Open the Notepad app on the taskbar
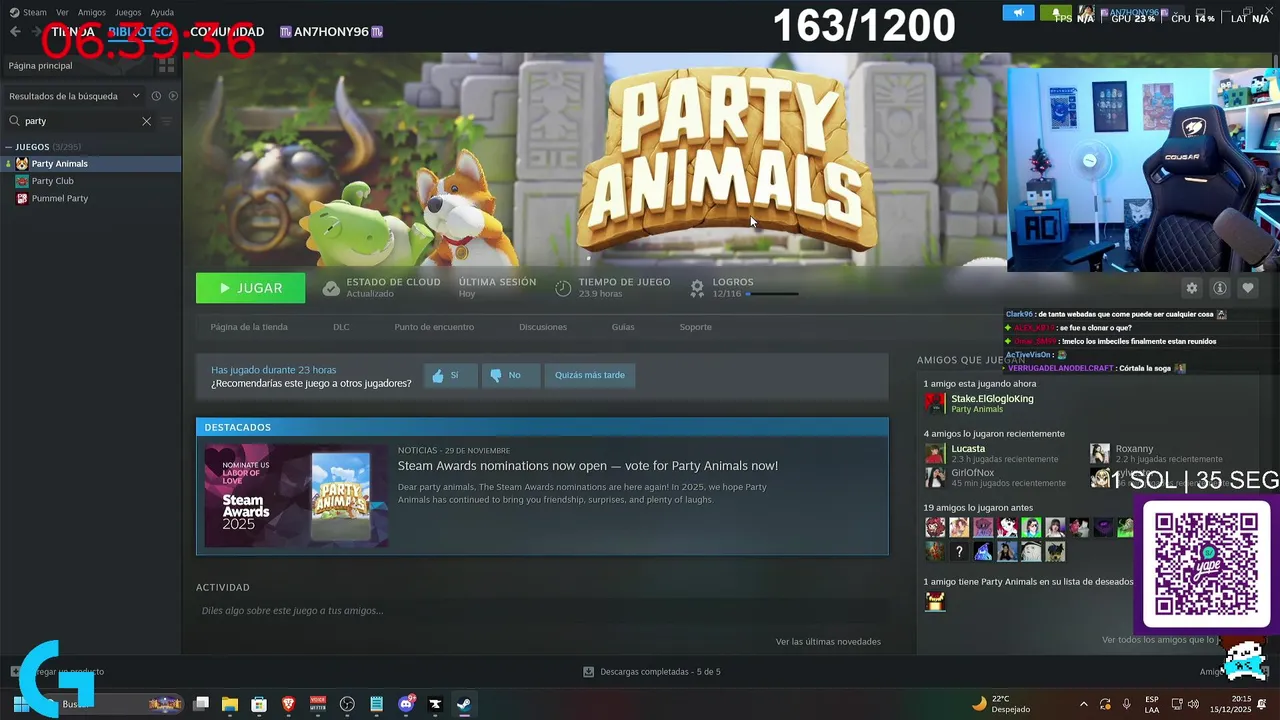Image resolution: width=1280 pixels, height=720 pixels. [376, 704]
